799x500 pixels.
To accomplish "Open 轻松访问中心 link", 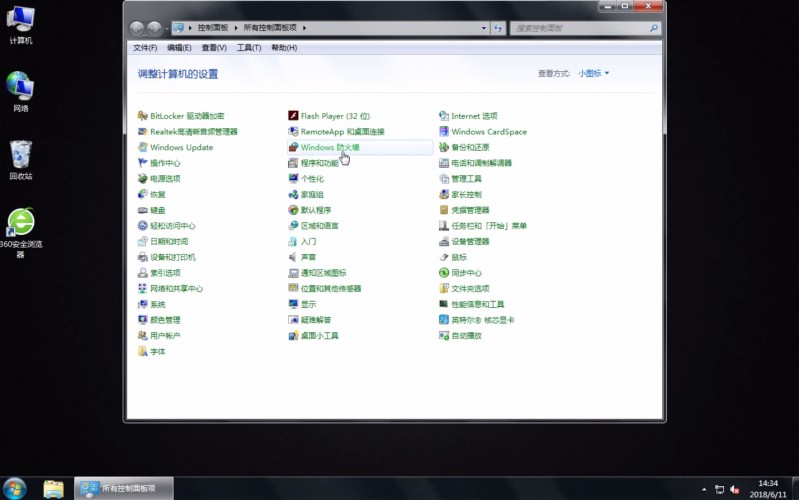I will [x=172, y=226].
